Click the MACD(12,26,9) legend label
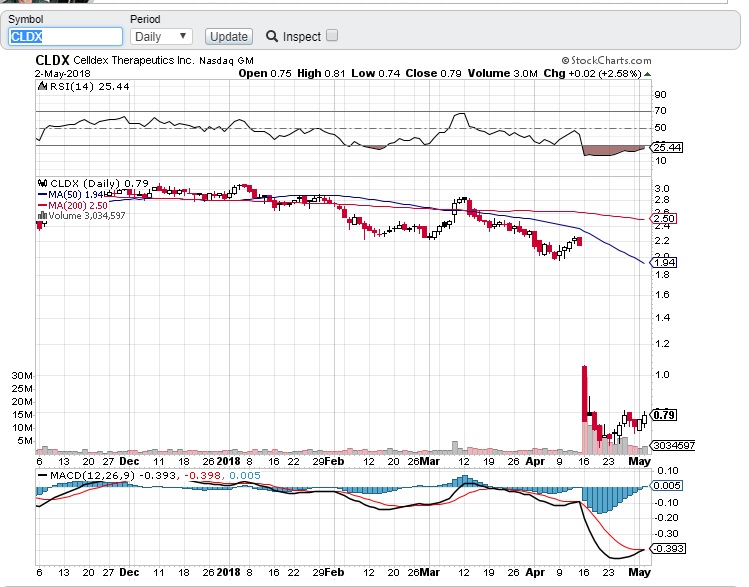The height and width of the screenshot is (587, 749). click(x=93, y=476)
